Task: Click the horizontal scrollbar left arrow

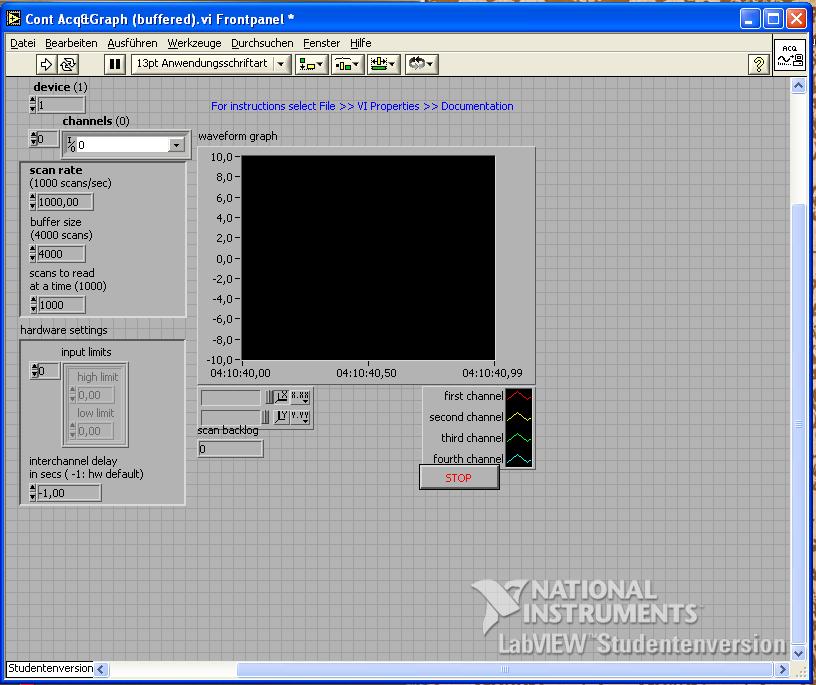Action: [101, 669]
